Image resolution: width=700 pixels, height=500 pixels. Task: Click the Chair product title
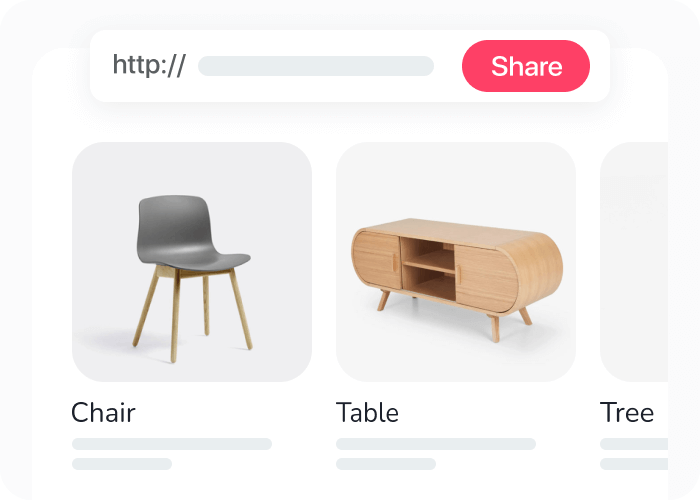103,412
